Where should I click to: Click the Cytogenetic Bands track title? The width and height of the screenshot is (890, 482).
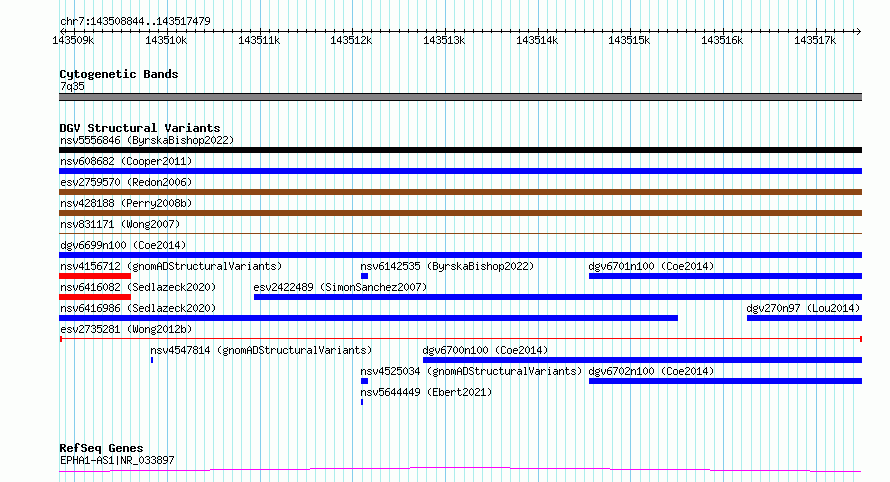click(x=119, y=74)
